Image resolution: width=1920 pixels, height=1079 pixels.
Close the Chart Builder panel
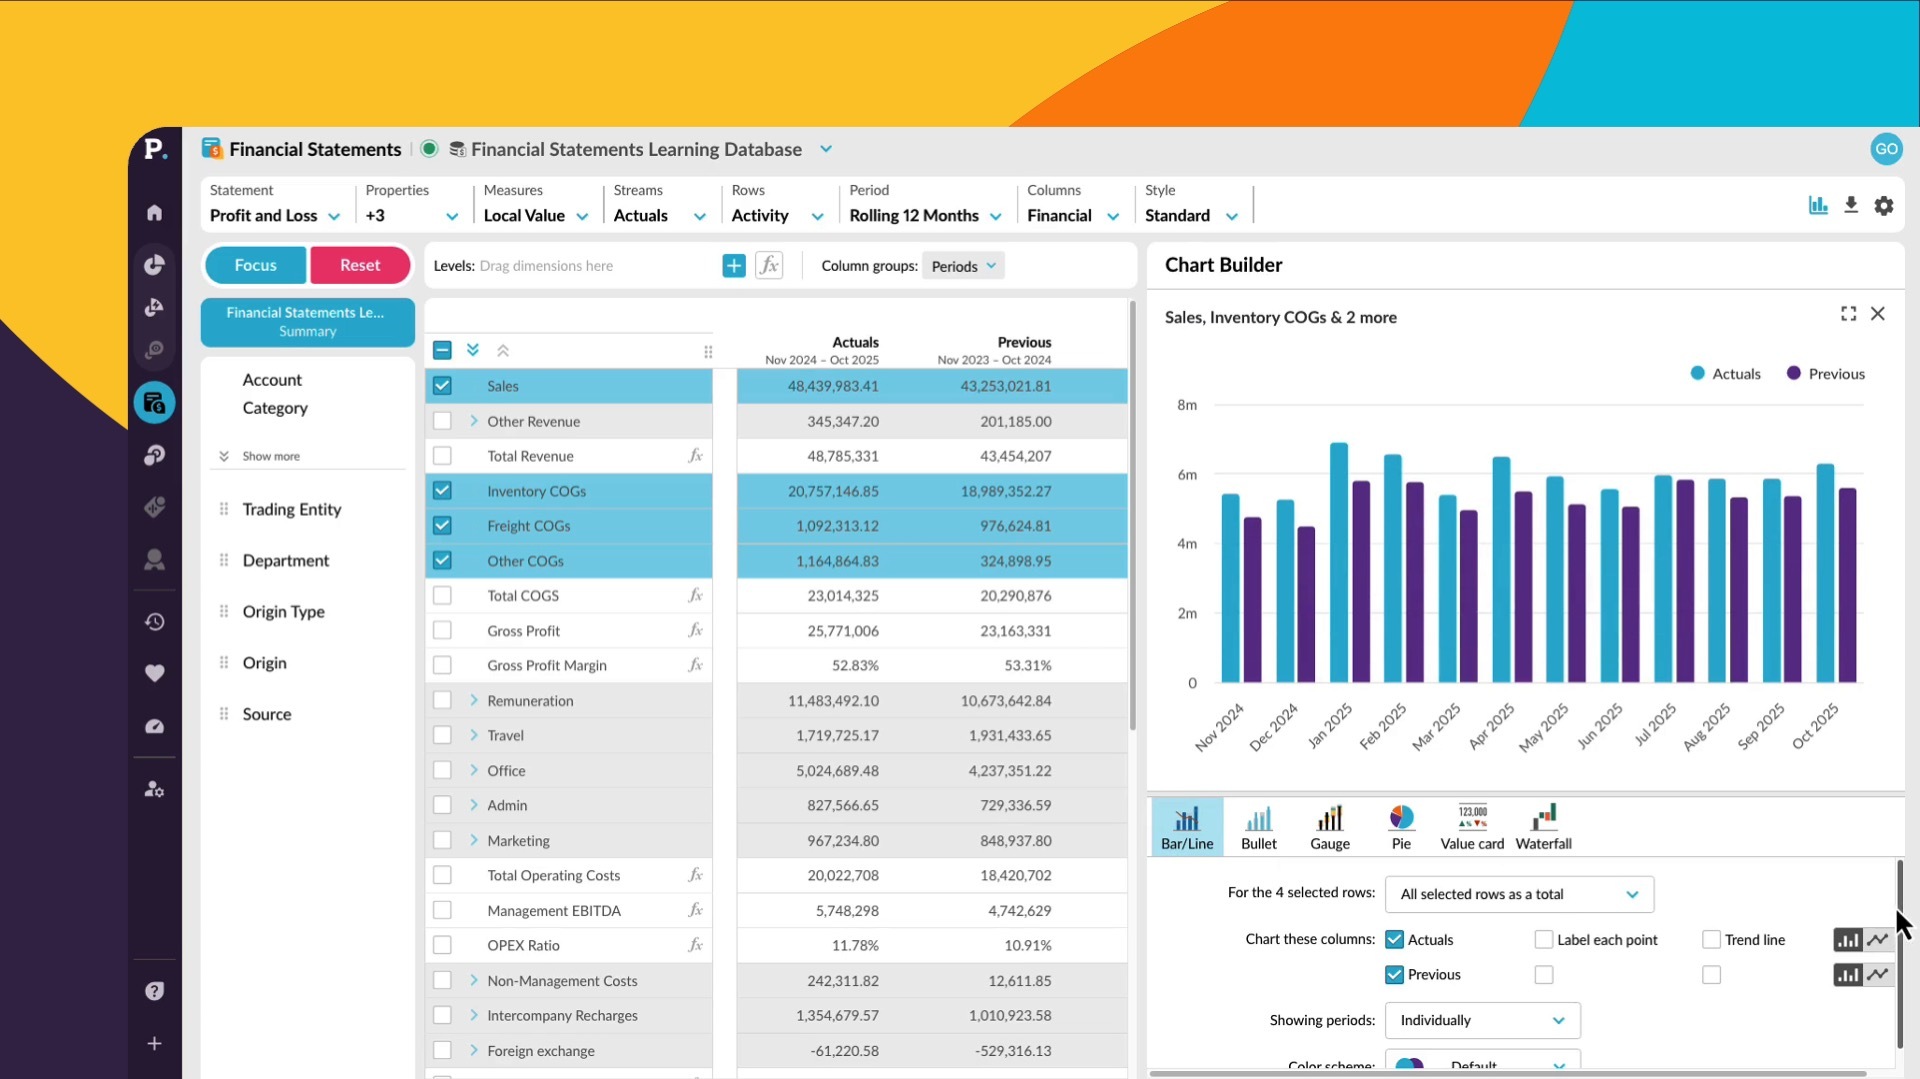[x=1878, y=314]
